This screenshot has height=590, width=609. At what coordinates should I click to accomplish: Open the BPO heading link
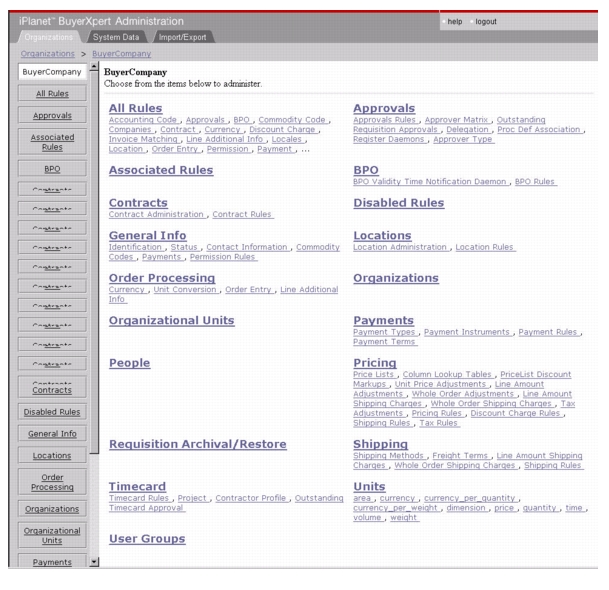365,170
